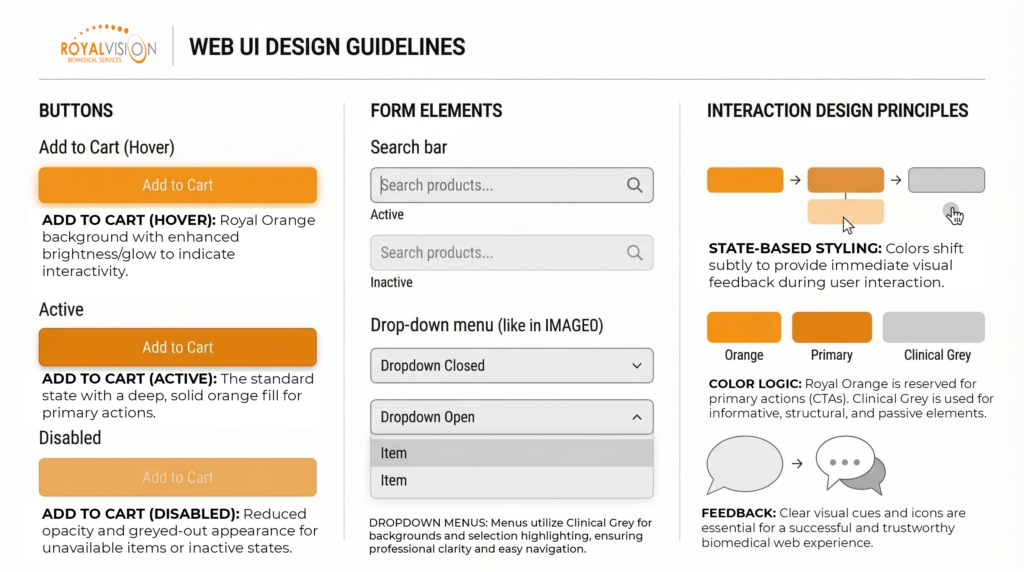This screenshot has width=1024, height=572.
Task: Click the disabled Add to Cart button
Action: click(178, 477)
